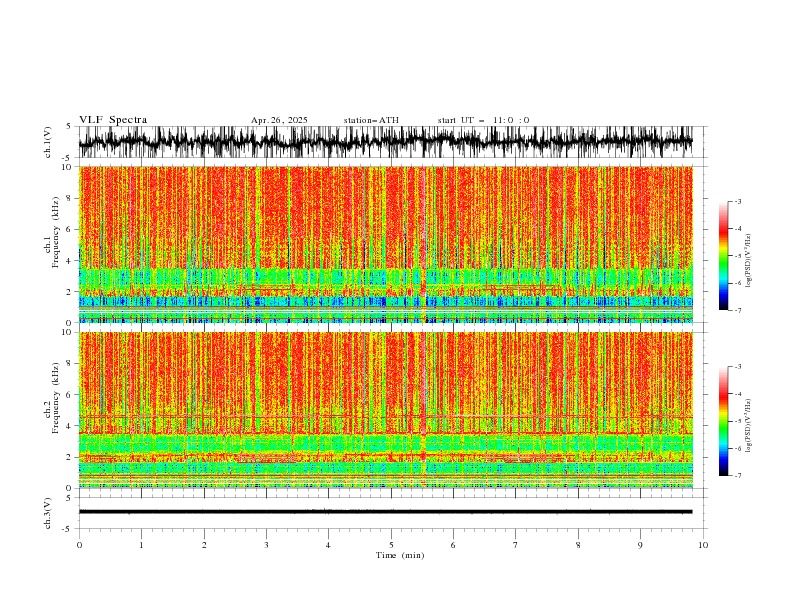Click the '10' tick on the time axis
Screen dimensions: 792x612
(x=703, y=545)
